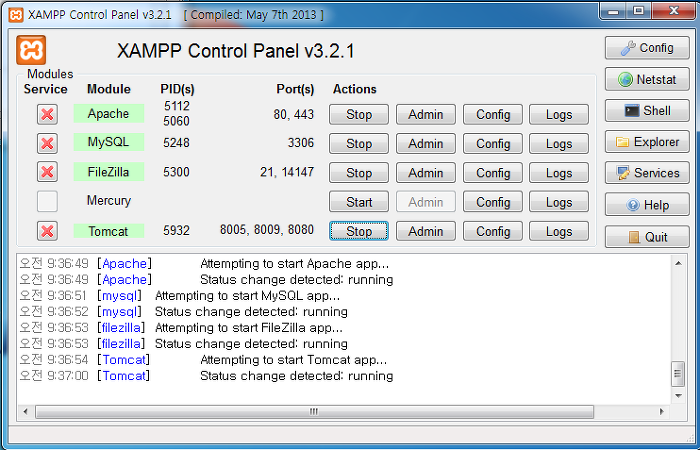
Task: Open Explorer with the folder button
Action: [x=647, y=142]
